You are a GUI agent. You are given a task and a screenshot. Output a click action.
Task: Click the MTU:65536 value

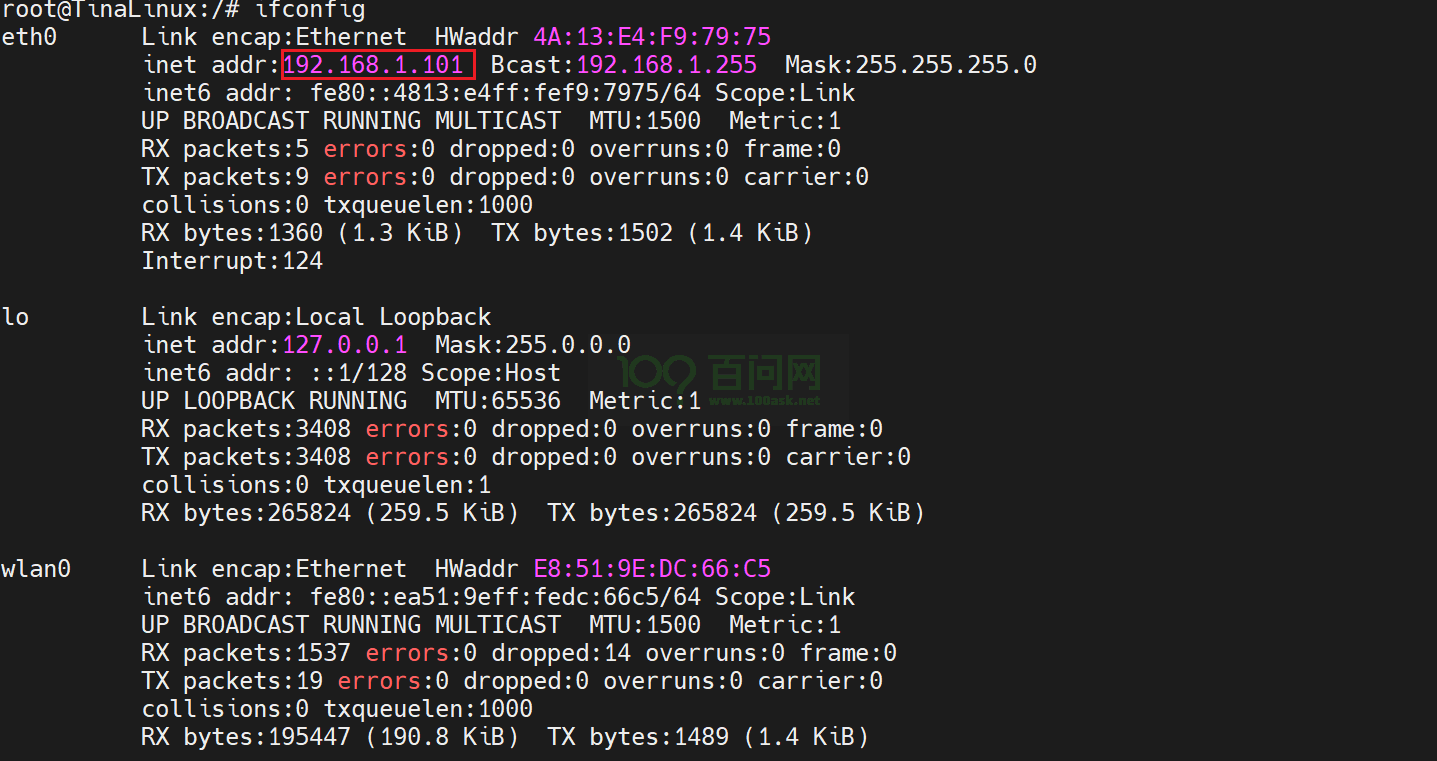(498, 402)
